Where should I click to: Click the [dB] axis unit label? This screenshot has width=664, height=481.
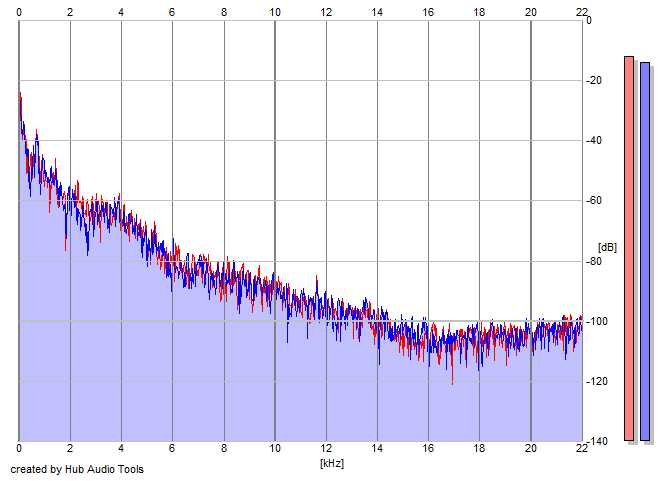pyautogui.click(x=607, y=247)
